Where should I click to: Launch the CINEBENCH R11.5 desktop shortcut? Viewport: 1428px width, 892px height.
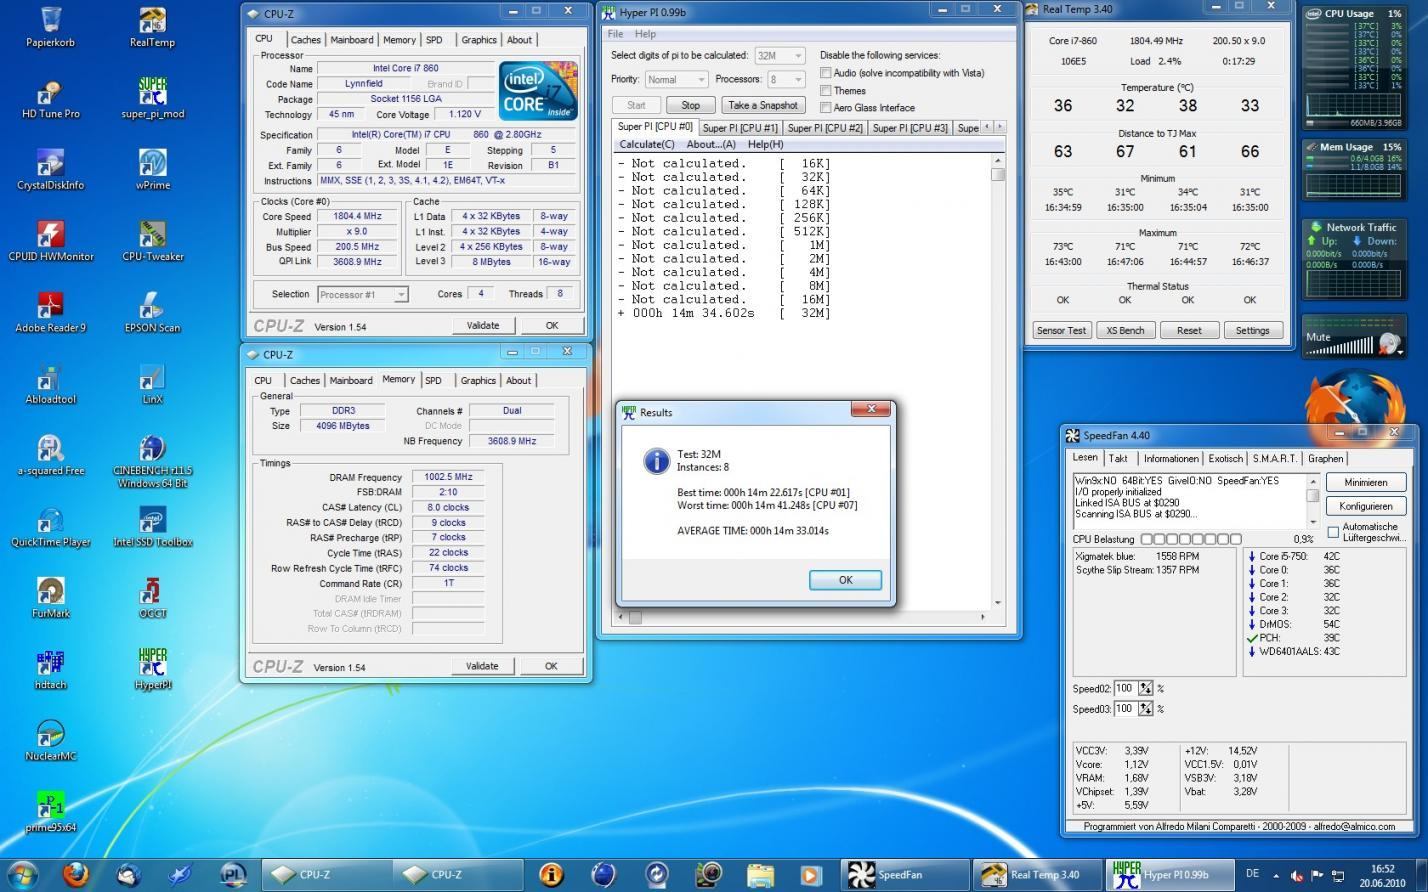(x=152, y=460)
